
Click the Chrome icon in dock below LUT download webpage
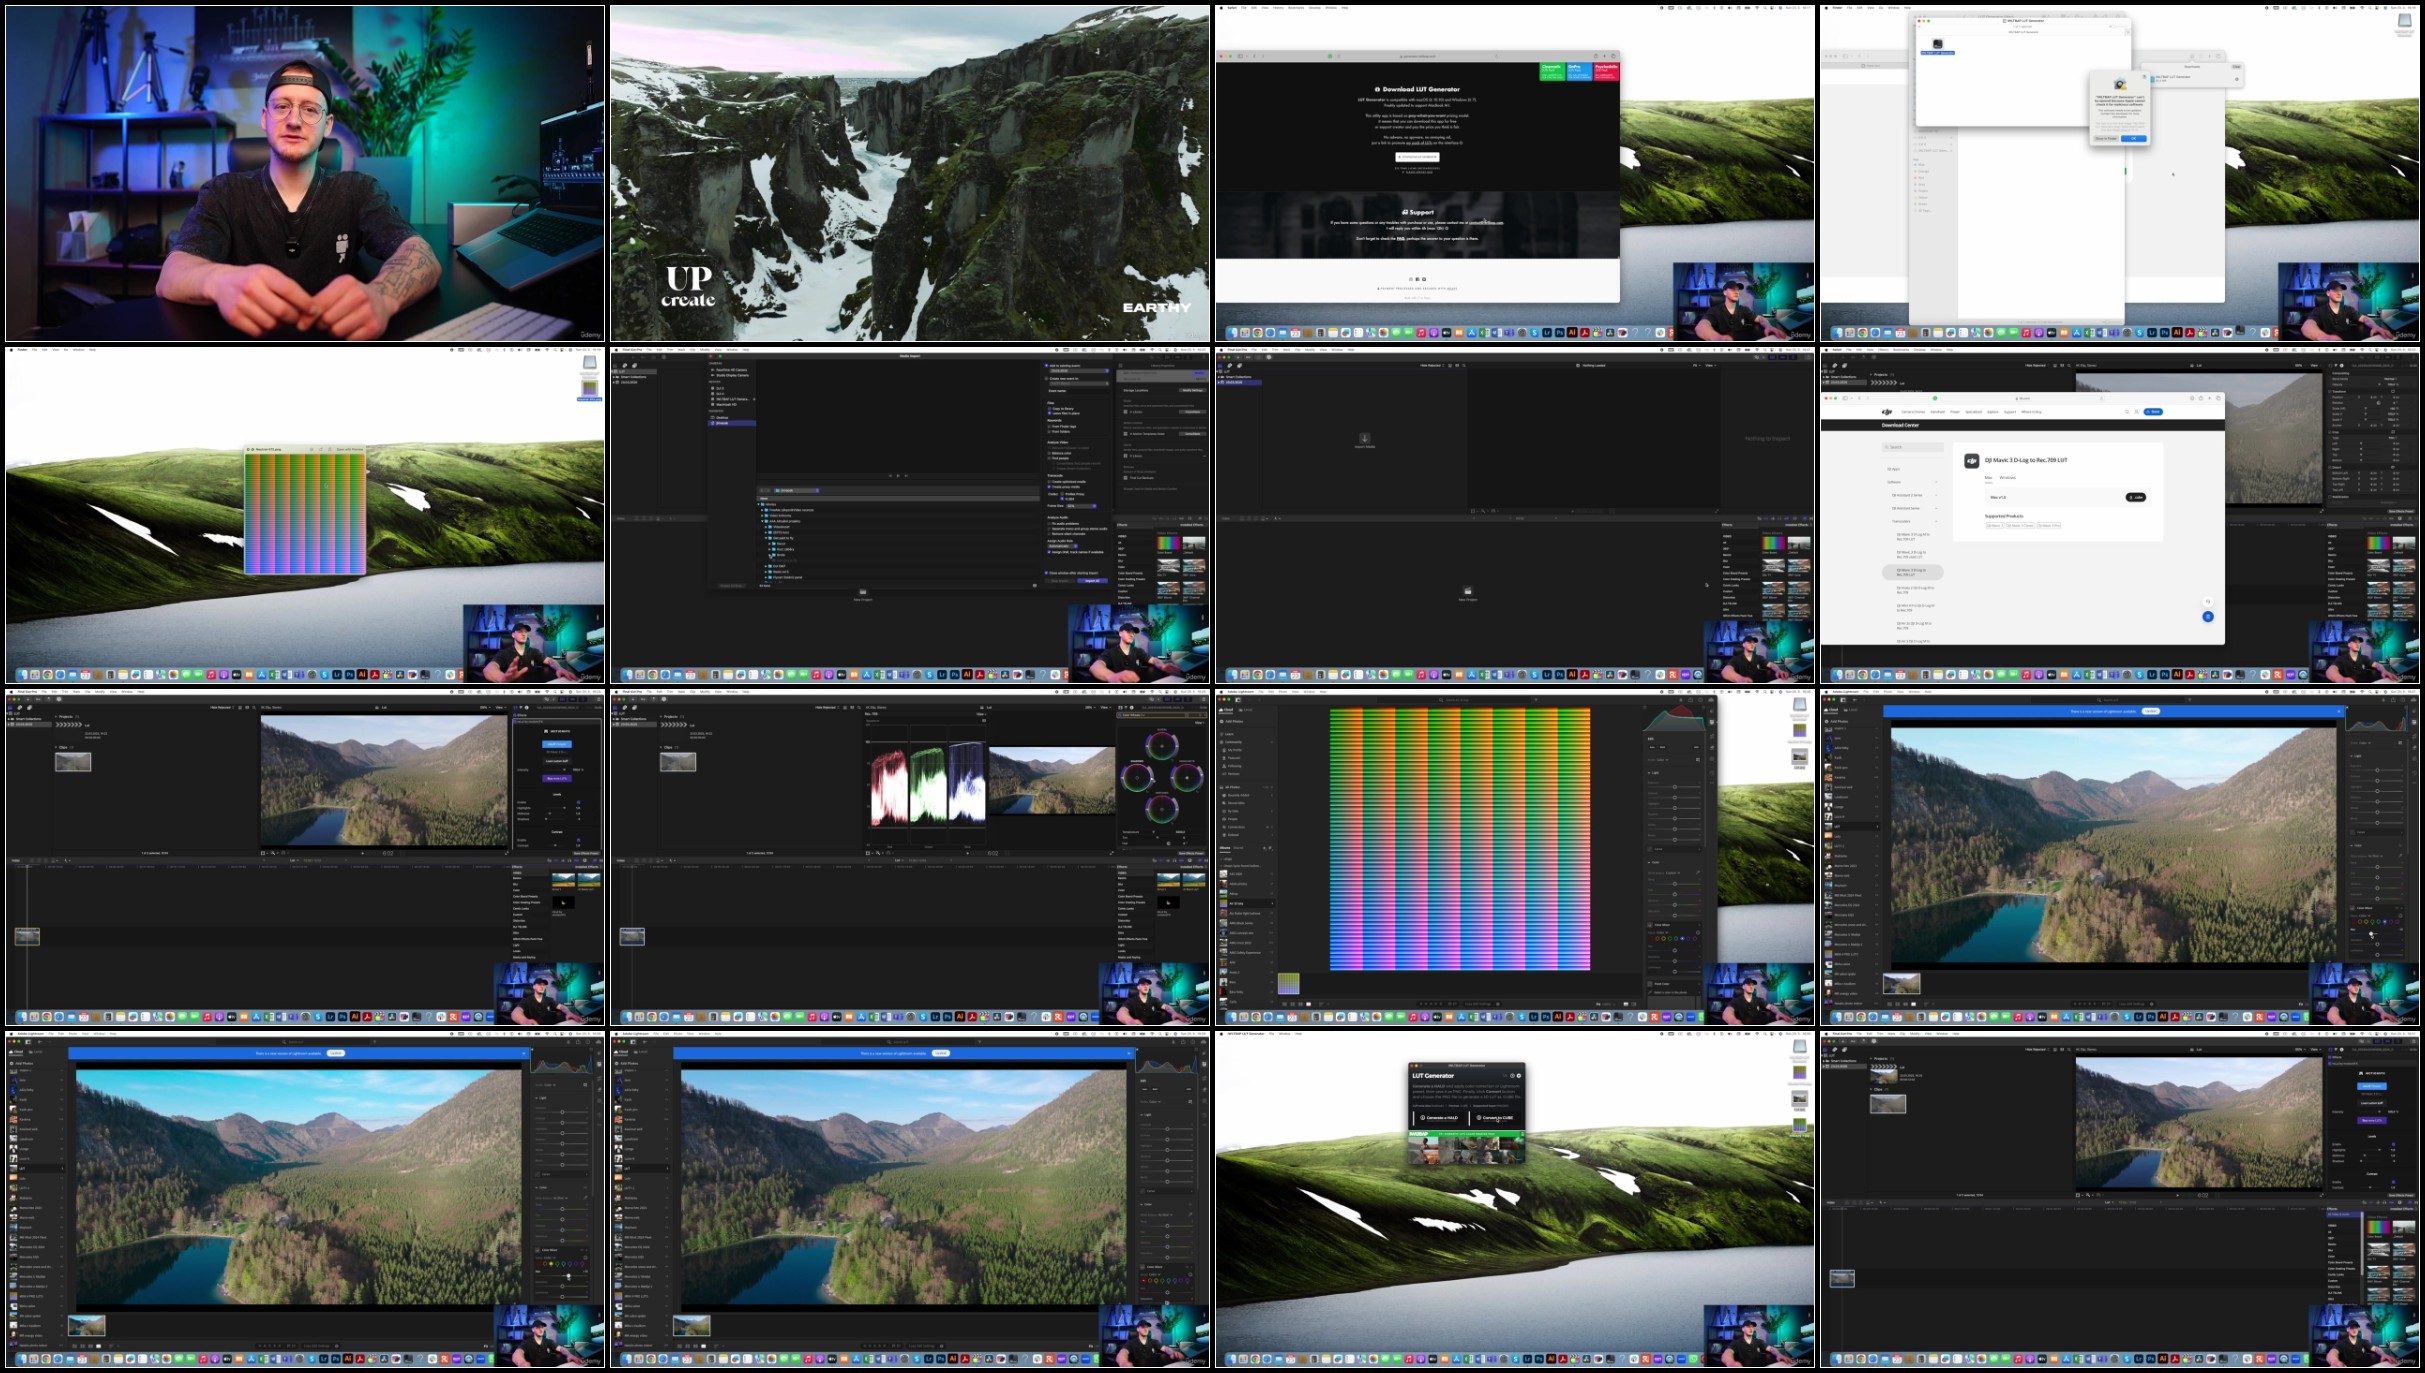(1258, 332)
